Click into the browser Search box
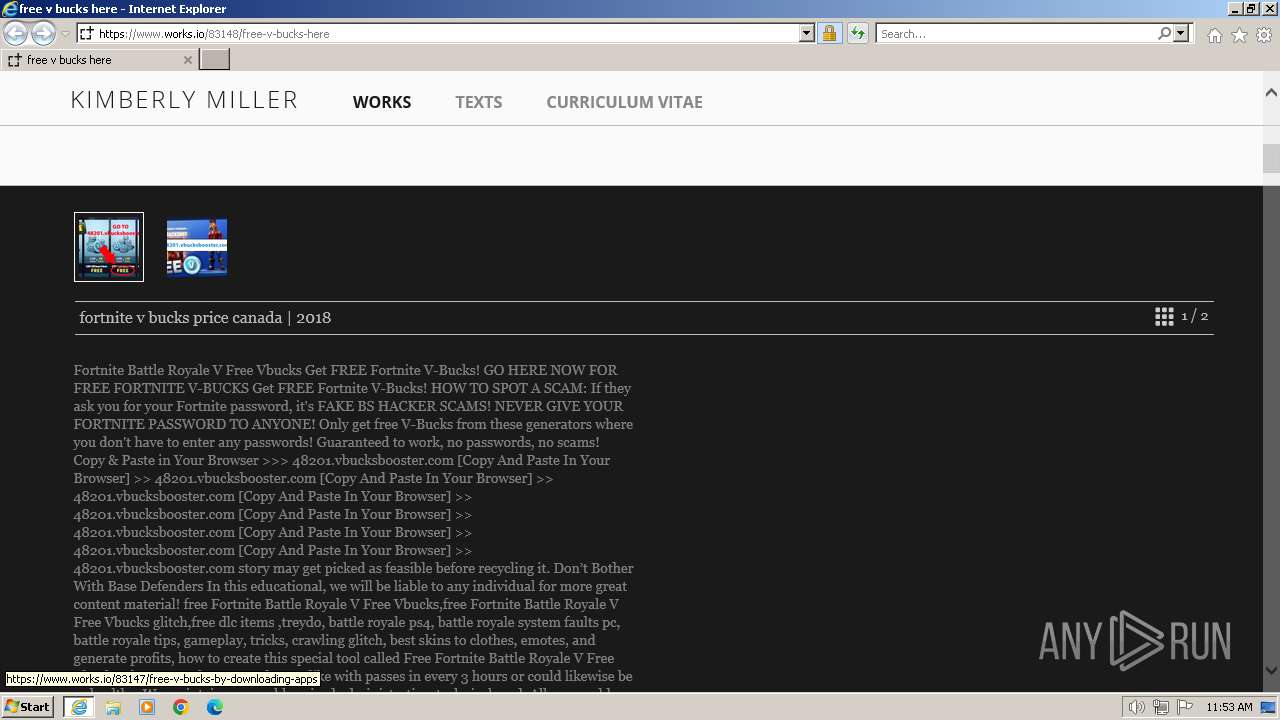Screen dimensions: 1280x720 [x=1016, y=34]
